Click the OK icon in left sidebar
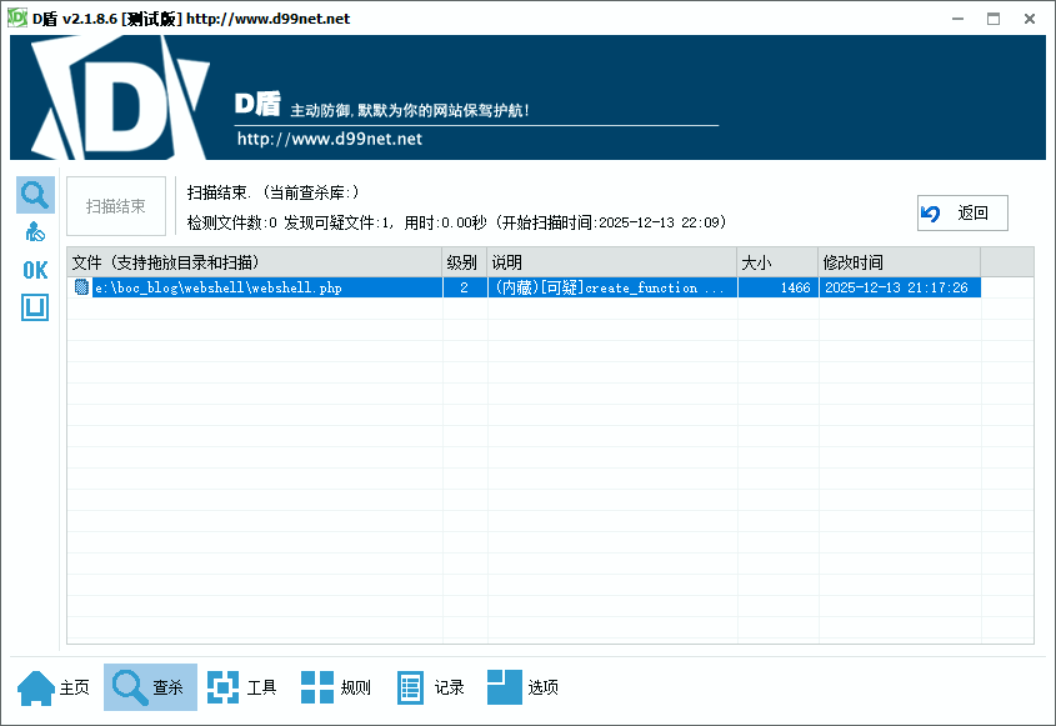 (35, 270)
